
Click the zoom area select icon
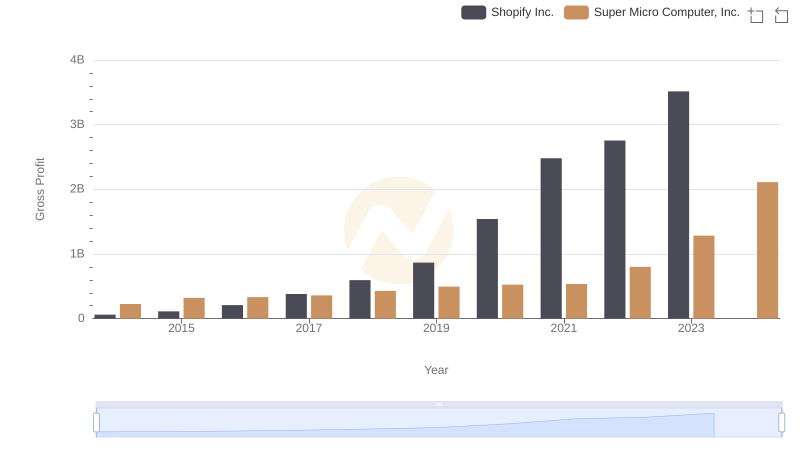[756, 15]
